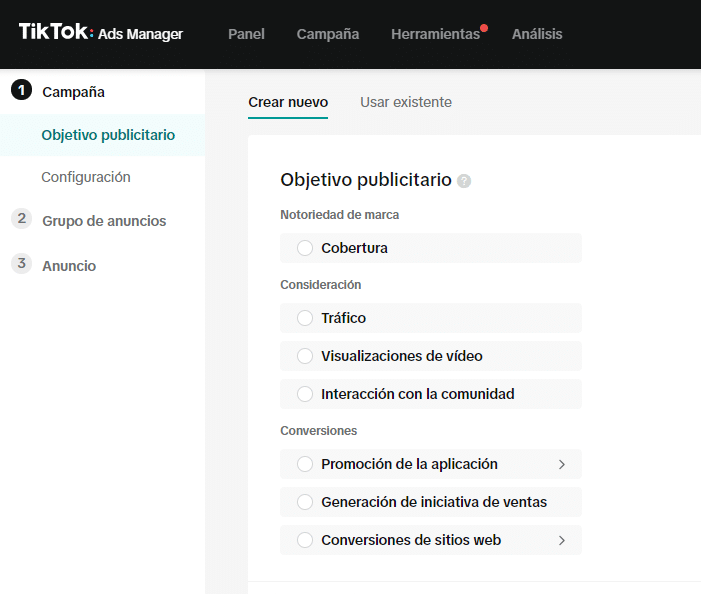This screenshot has height=594, width=701.
Task: Select Generación de iniciativa de ventas radio
Action: click(305, 502)
